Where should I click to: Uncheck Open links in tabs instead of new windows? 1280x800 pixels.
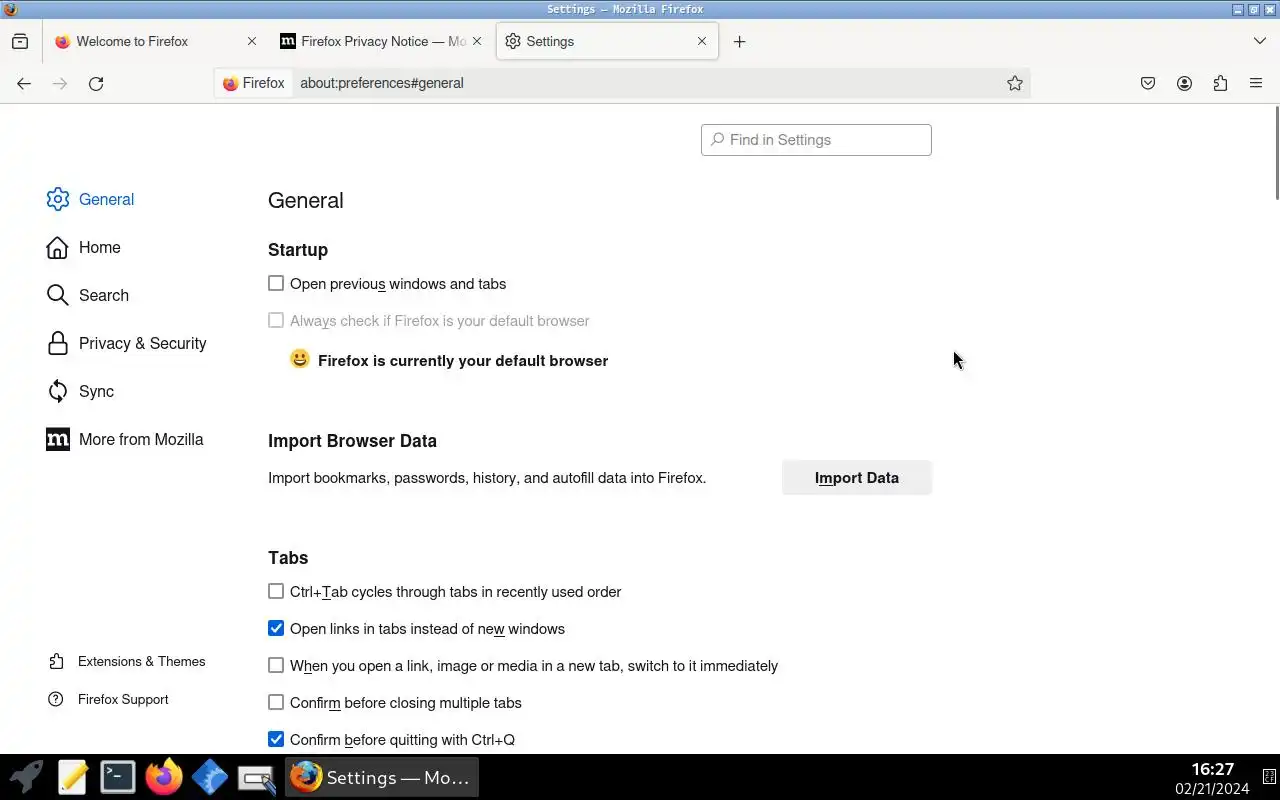tap(276, 629)
